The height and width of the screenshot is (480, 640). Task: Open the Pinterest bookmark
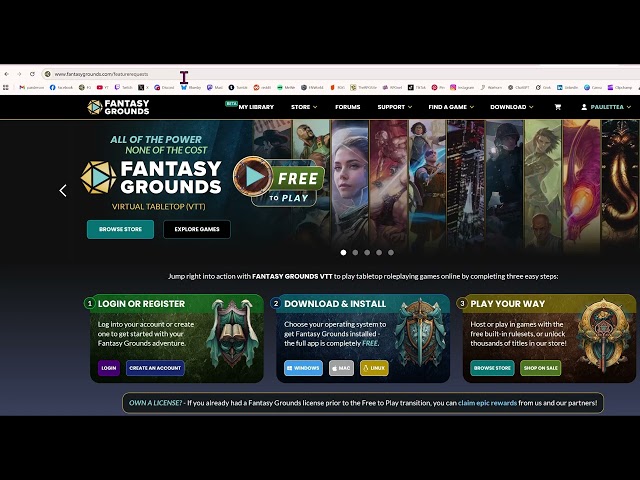(x=438, y=87)
